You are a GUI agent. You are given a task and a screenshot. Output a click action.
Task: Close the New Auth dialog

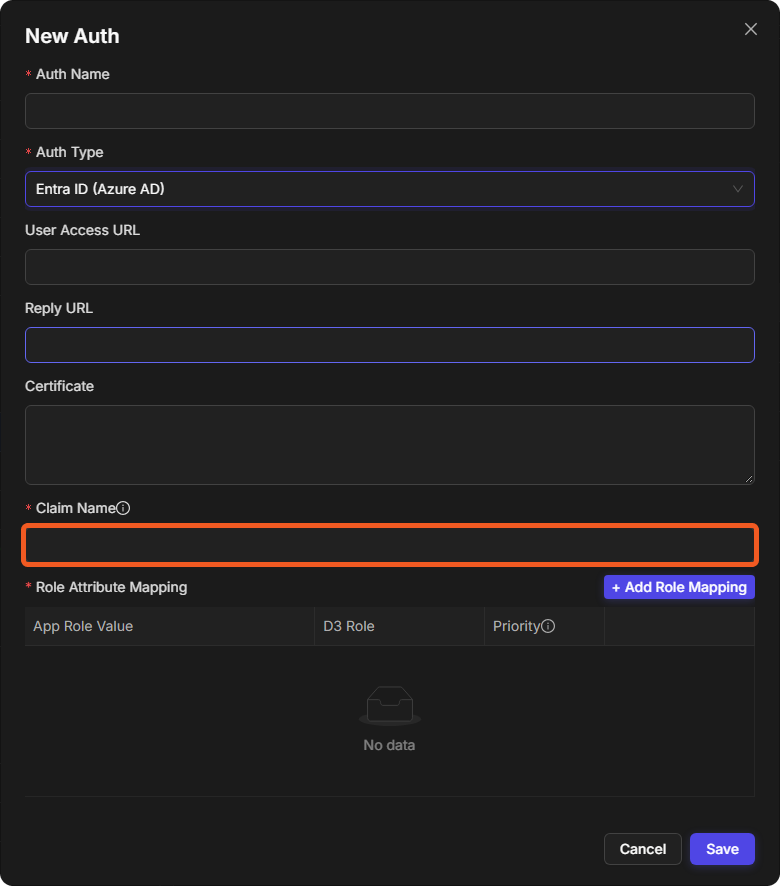coord(751,29)
